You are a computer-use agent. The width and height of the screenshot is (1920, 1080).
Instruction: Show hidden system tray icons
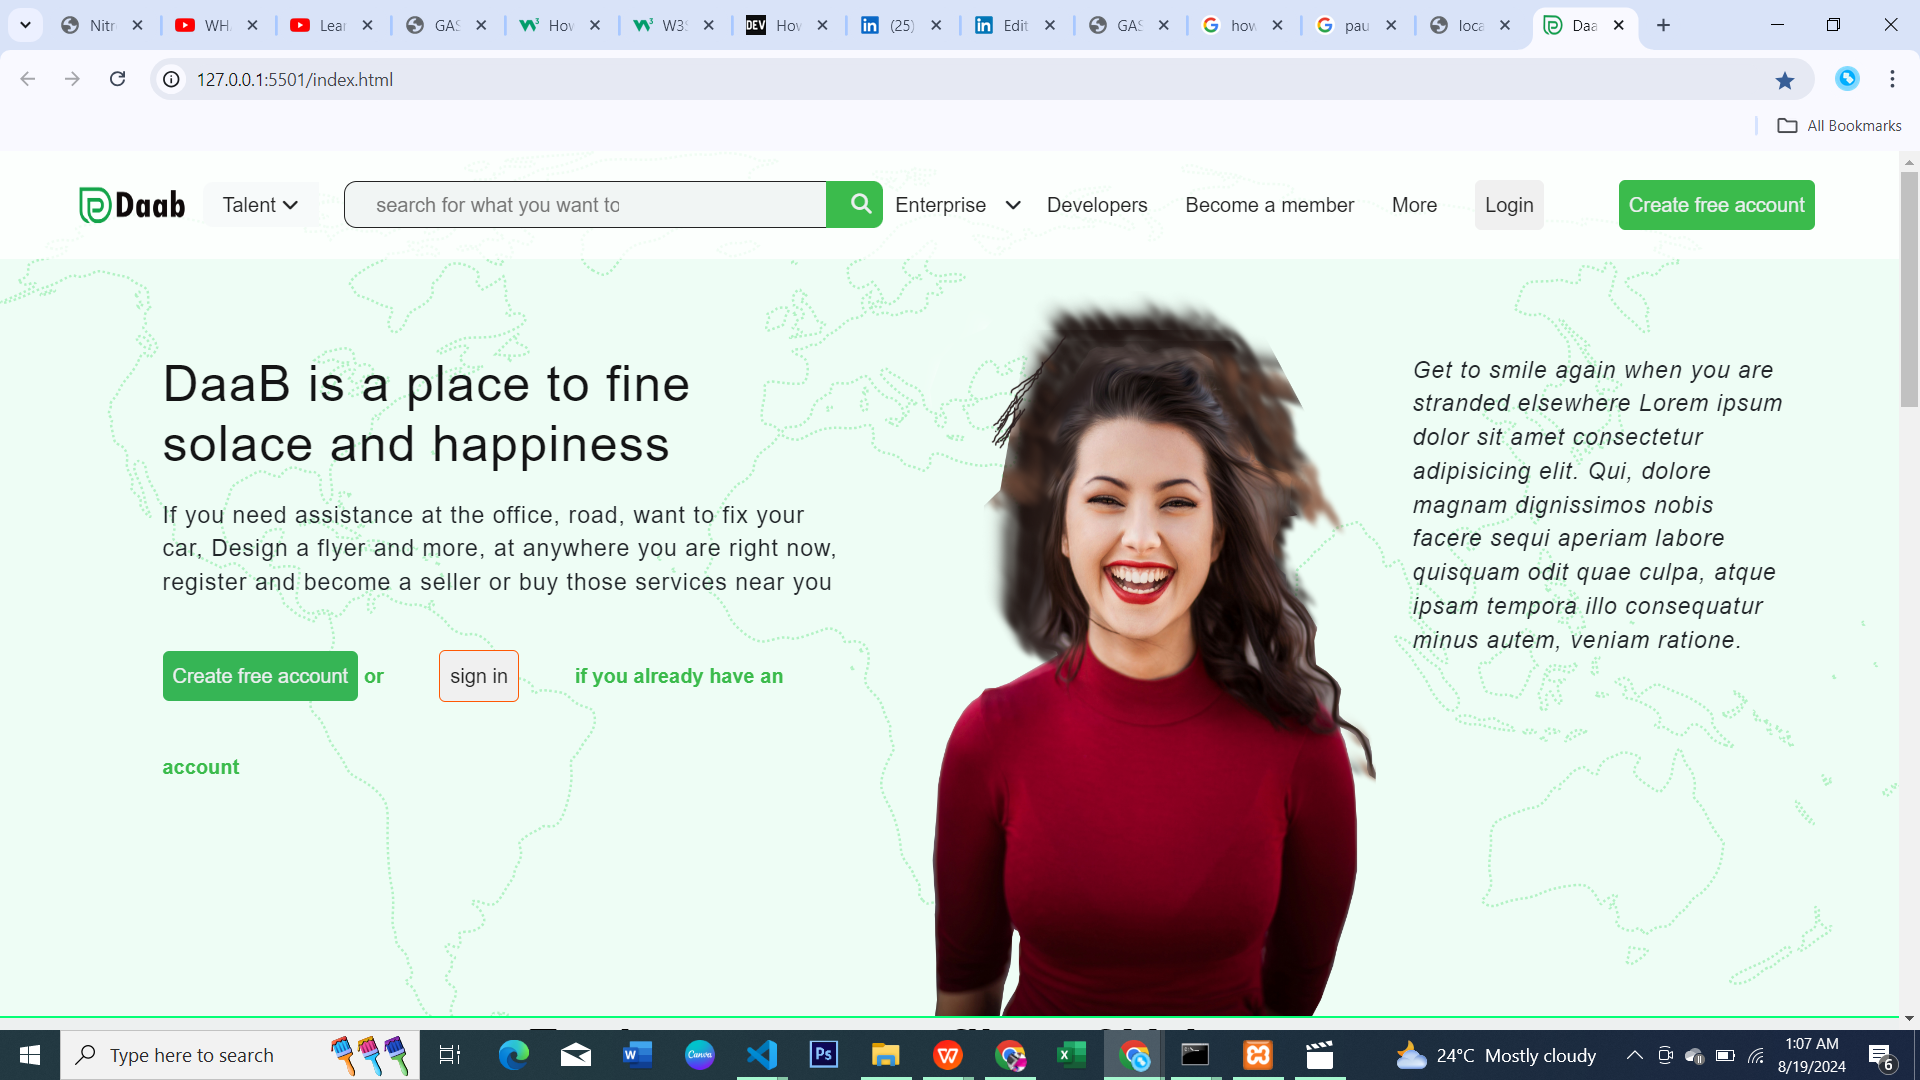[x=1634, y=1055]
